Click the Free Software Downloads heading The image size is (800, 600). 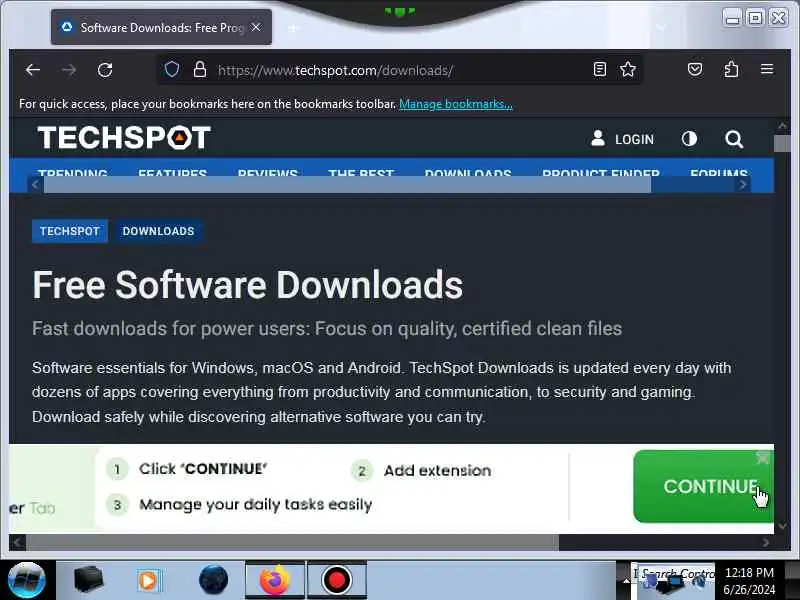tap(247, 285)
